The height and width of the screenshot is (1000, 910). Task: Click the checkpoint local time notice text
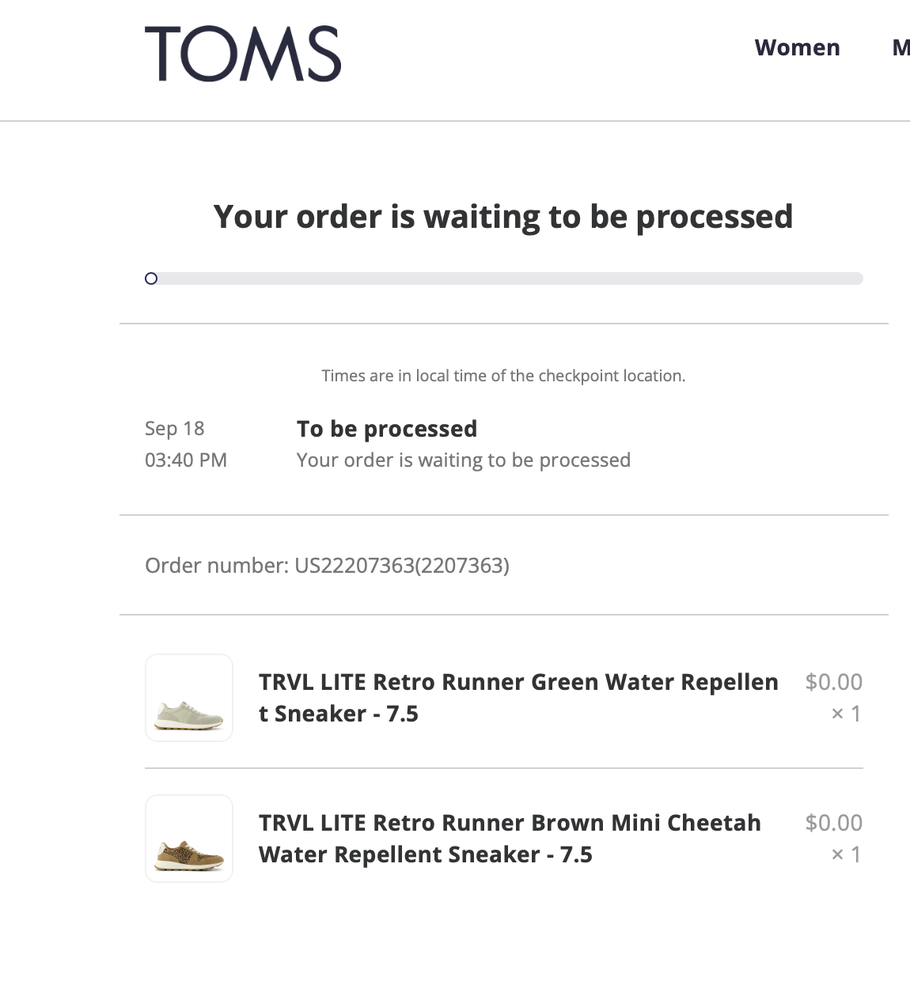point(504,375)
